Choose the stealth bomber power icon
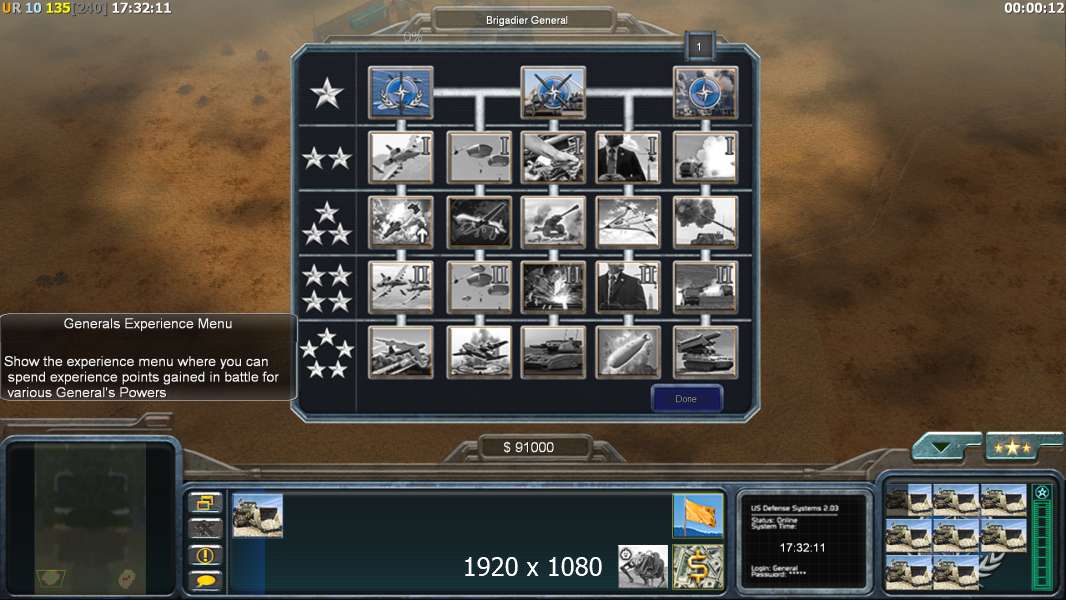Viewport: 1066px width, 600px height. tap(627, 222)
